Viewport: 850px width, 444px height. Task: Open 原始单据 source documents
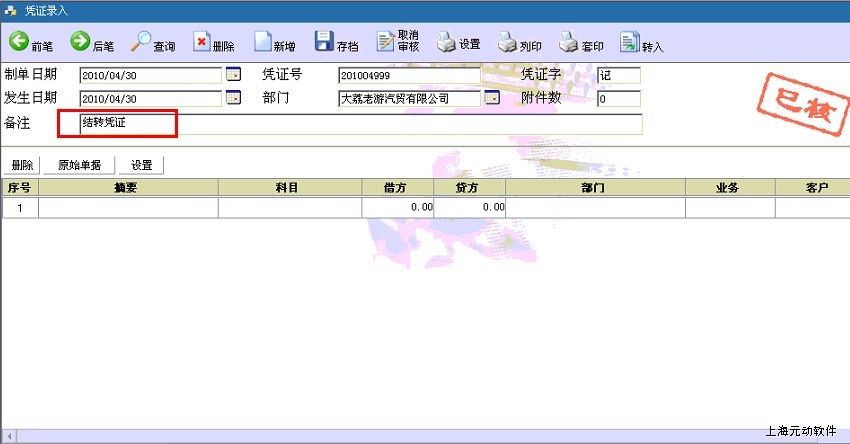pos(79,165)
